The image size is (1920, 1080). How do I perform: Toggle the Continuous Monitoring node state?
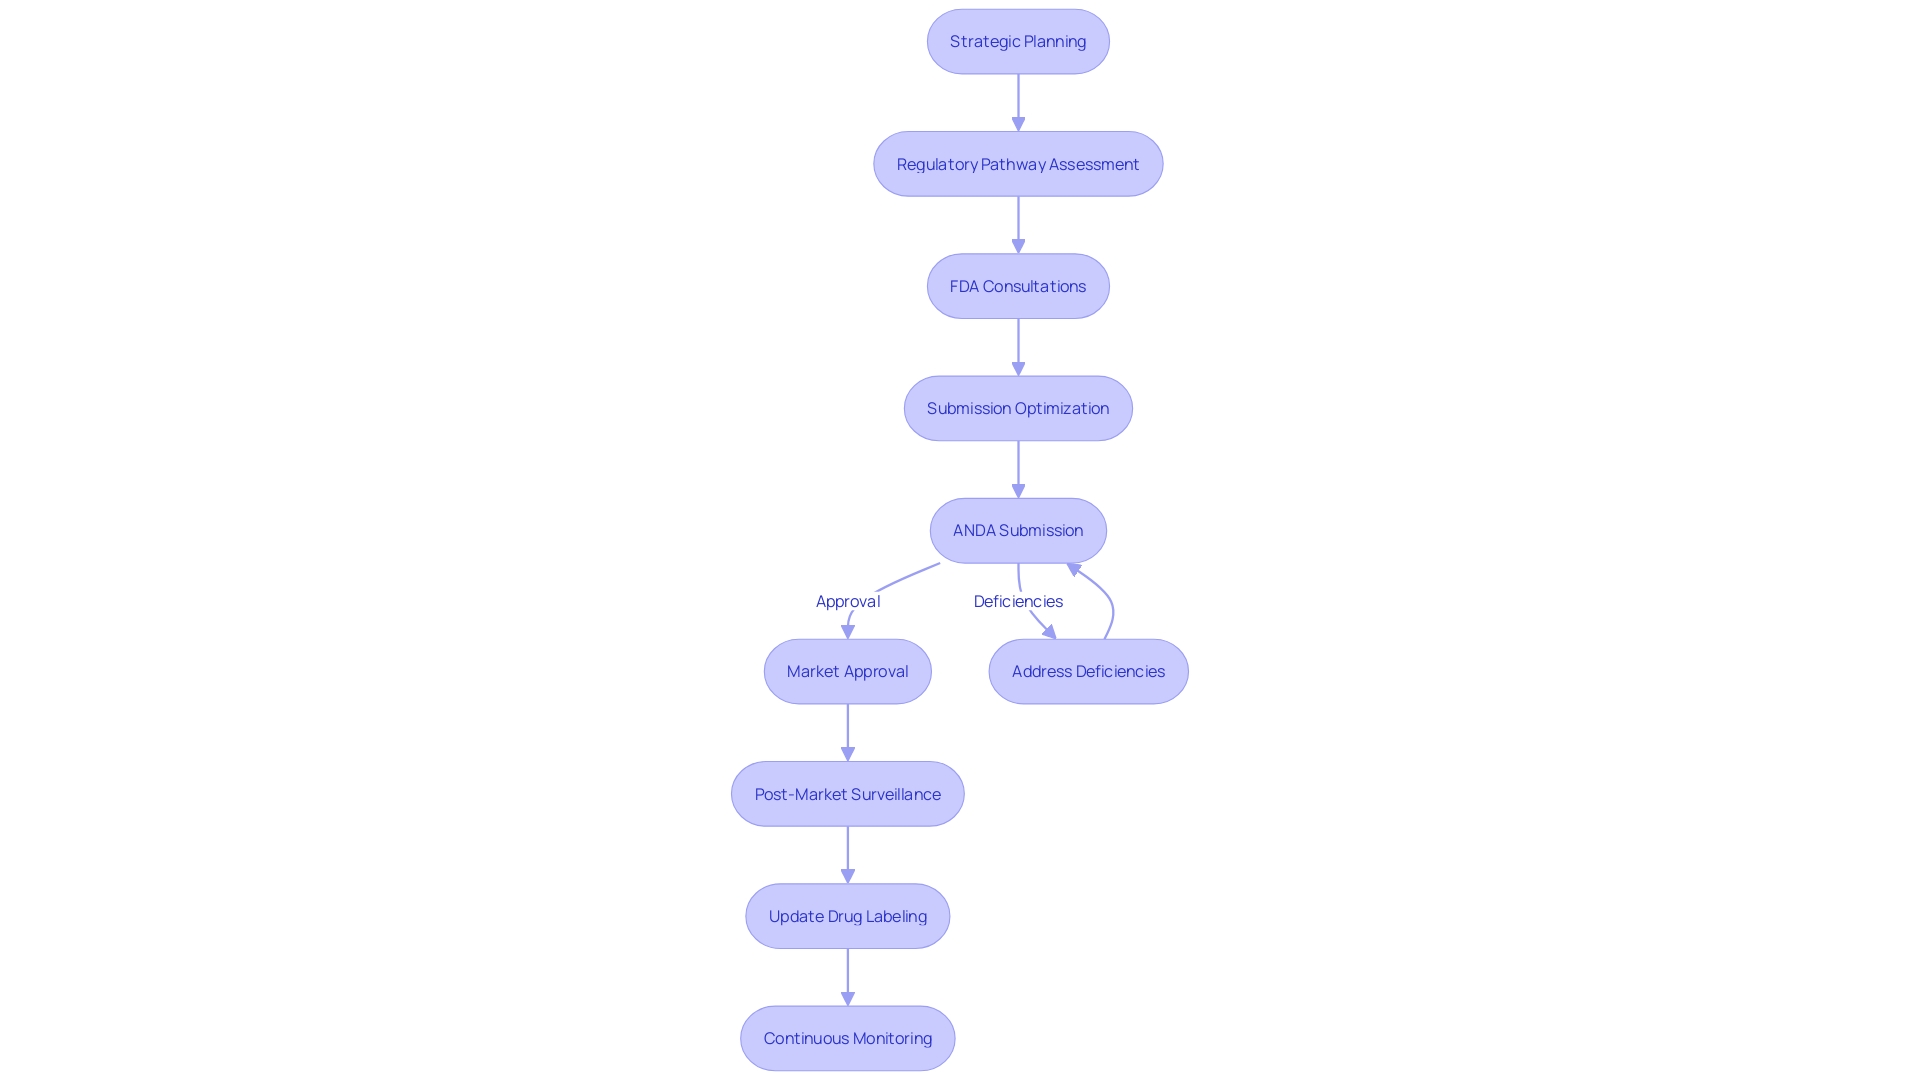coord(848,1038)
